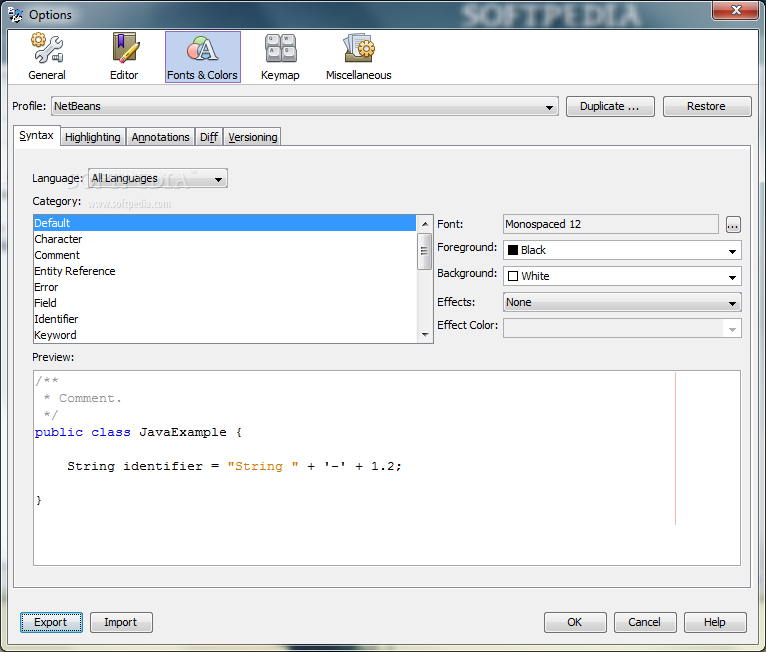This screenshot has height=652, width=766.
Task: Open the Profile dropdown showing NetBeans
Action: 305,106
